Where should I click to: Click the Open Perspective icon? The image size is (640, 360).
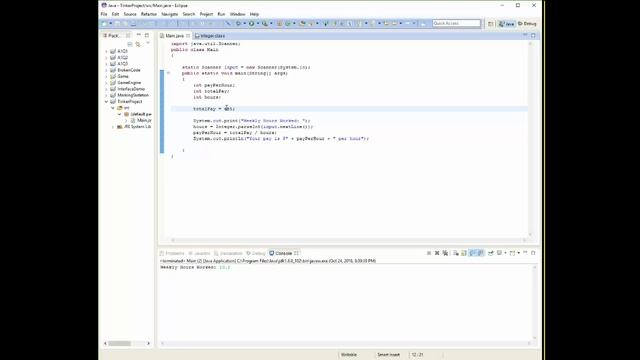491,24
